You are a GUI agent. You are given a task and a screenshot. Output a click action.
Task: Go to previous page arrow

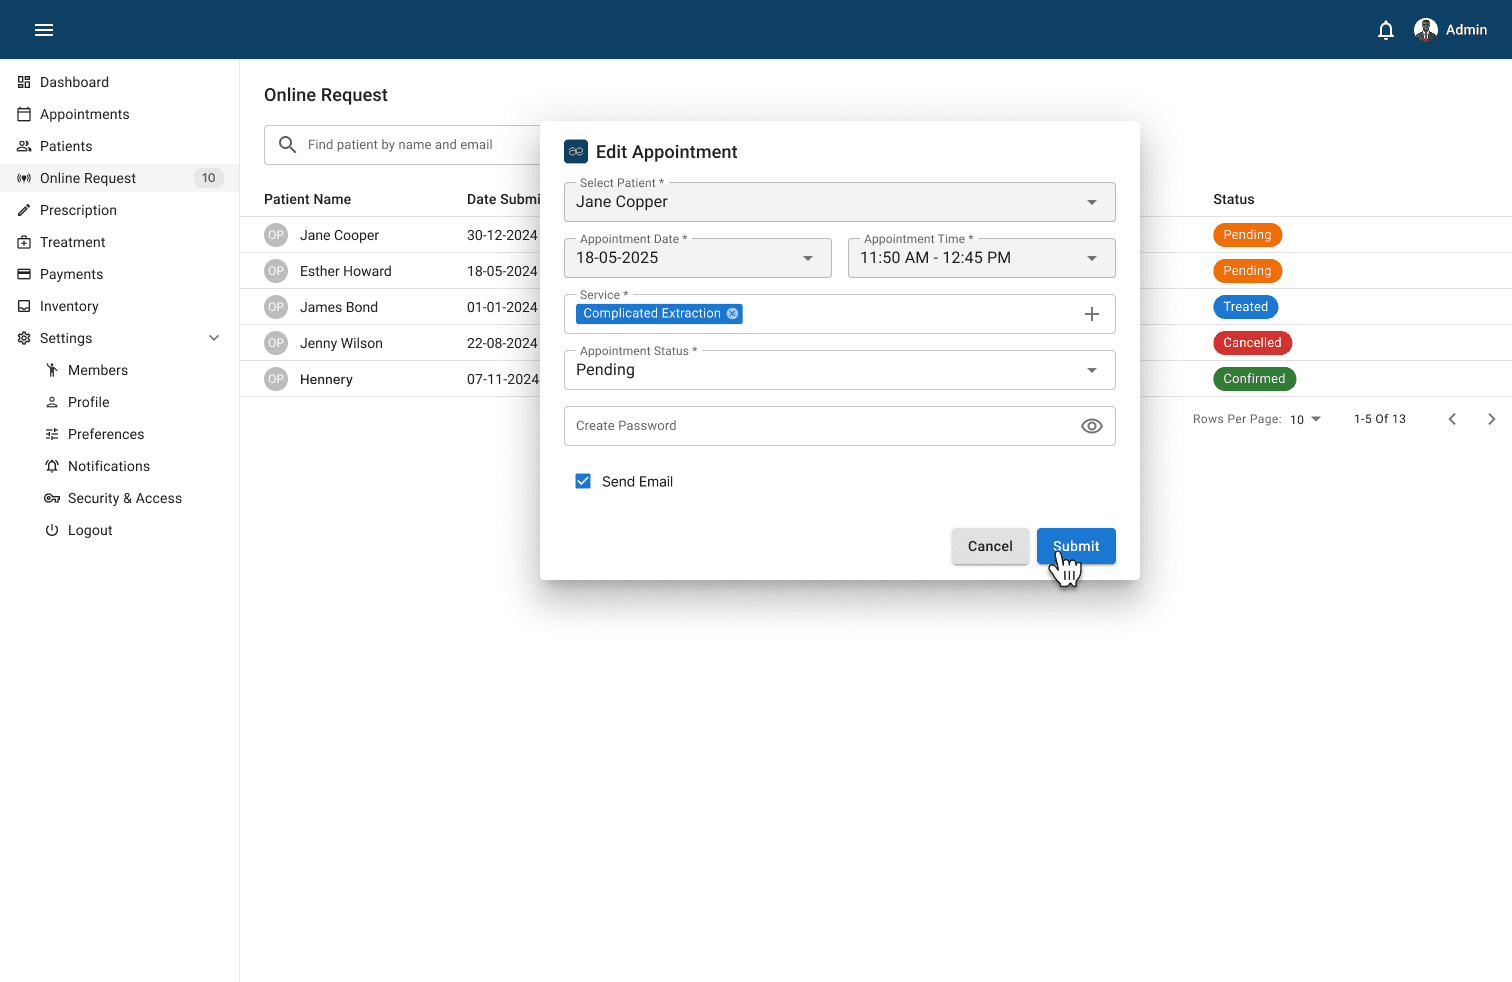click(x=1452, y=419)
